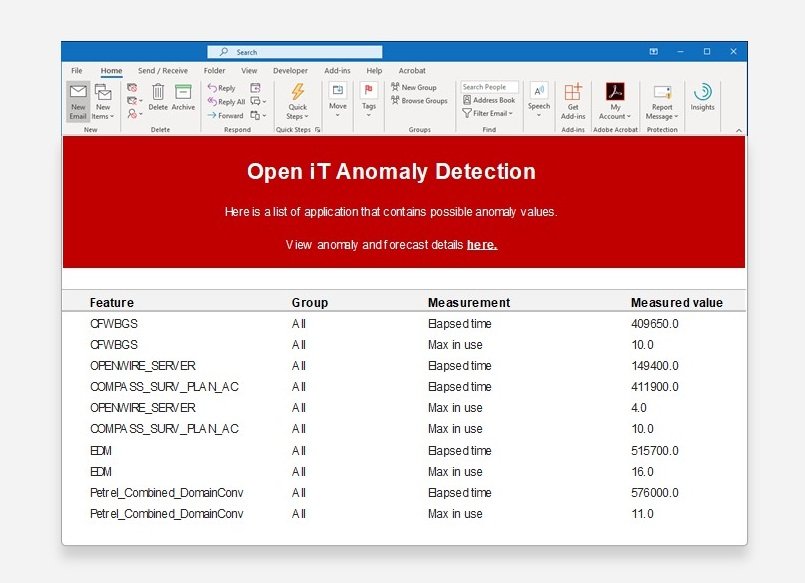Click the Get Add-ins icon
Image resolution: width=805 pixels, height=583 pixels.
(x=573, y=91)
